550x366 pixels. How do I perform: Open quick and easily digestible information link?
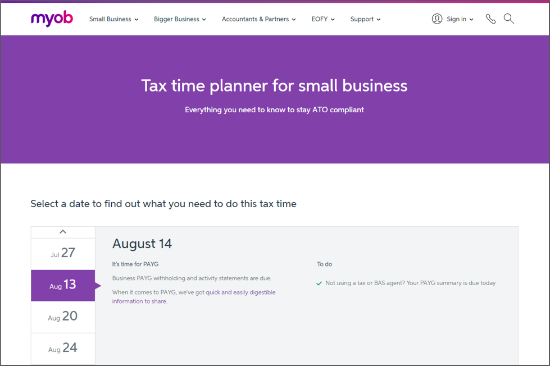point(194,297)
